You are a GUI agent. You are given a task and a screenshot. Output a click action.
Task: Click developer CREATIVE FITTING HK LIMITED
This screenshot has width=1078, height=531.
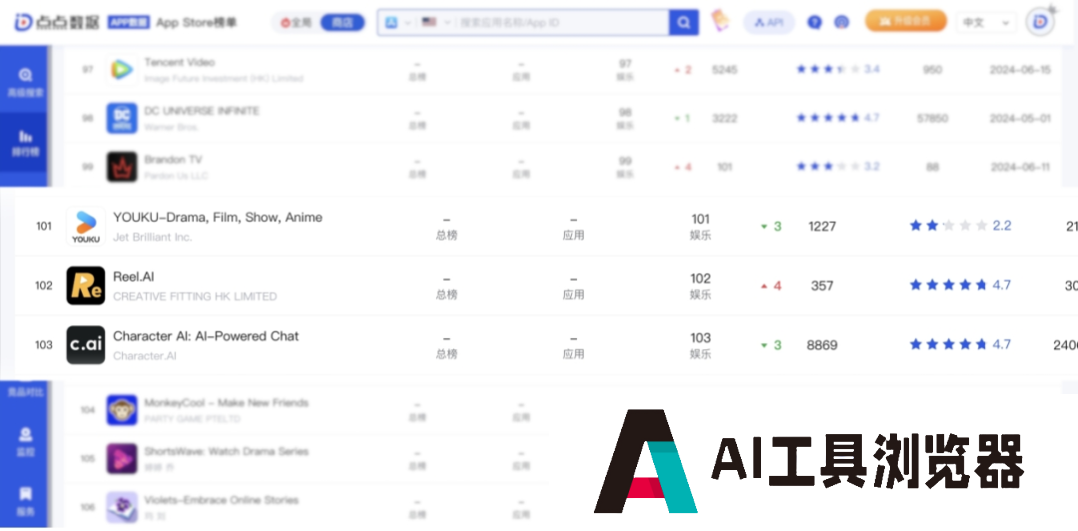[x=195, y=296]
